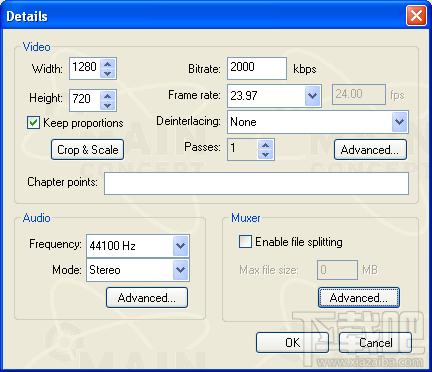Screen dimensions: 432x372
Task: Decrease Height with the down arrow
Action: pyautogui.click(x=107, y=105)
